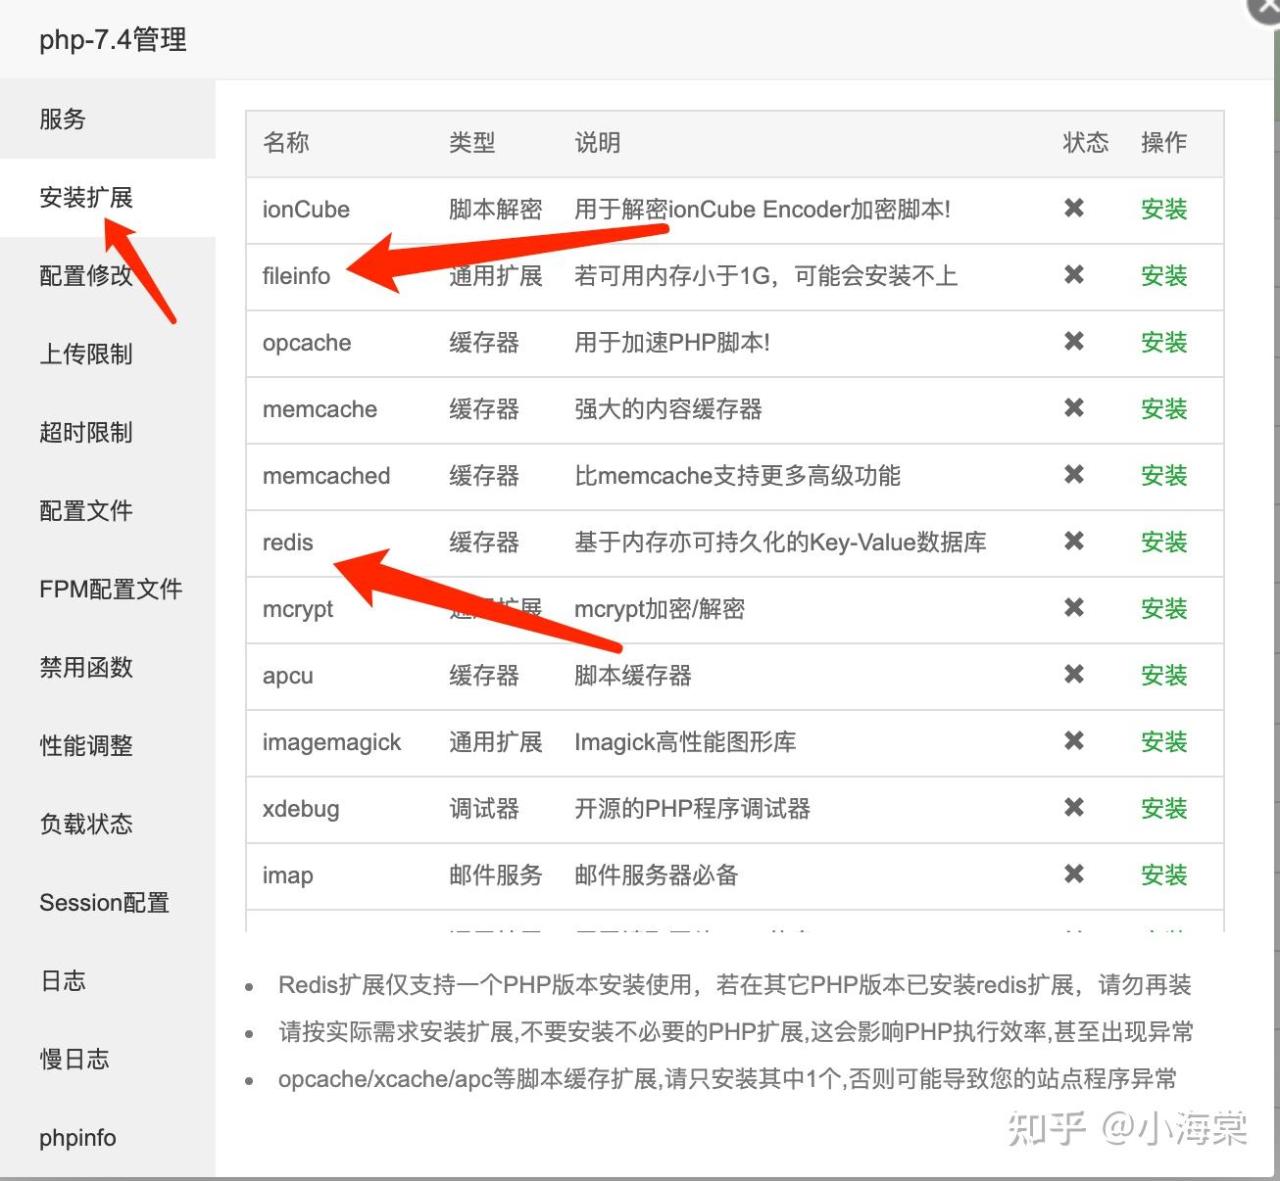Click the X status icon for imap

click(x=1074, y=874)
